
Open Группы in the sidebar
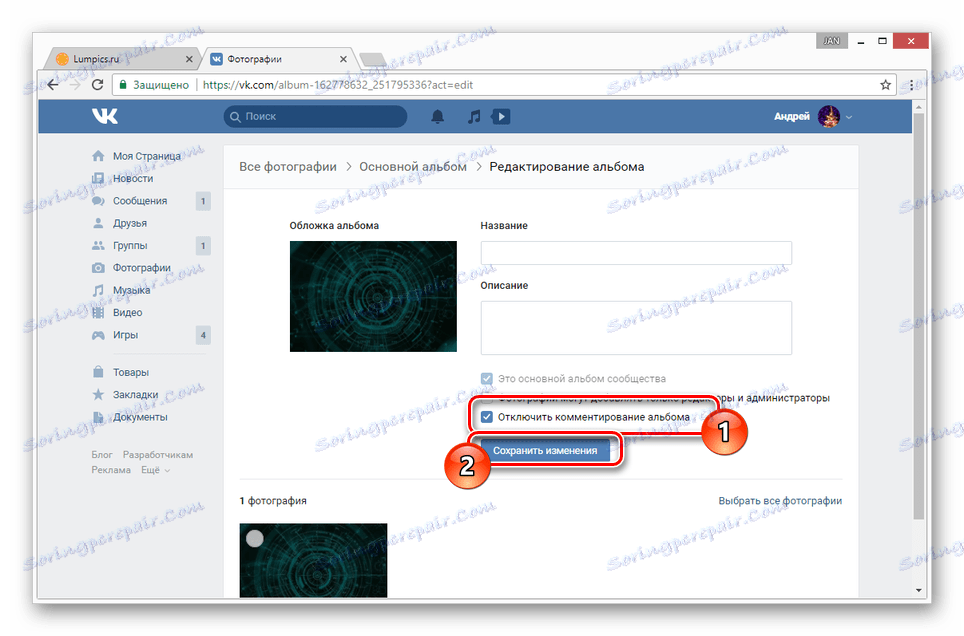pyautogui.click(x=130, y=245)
